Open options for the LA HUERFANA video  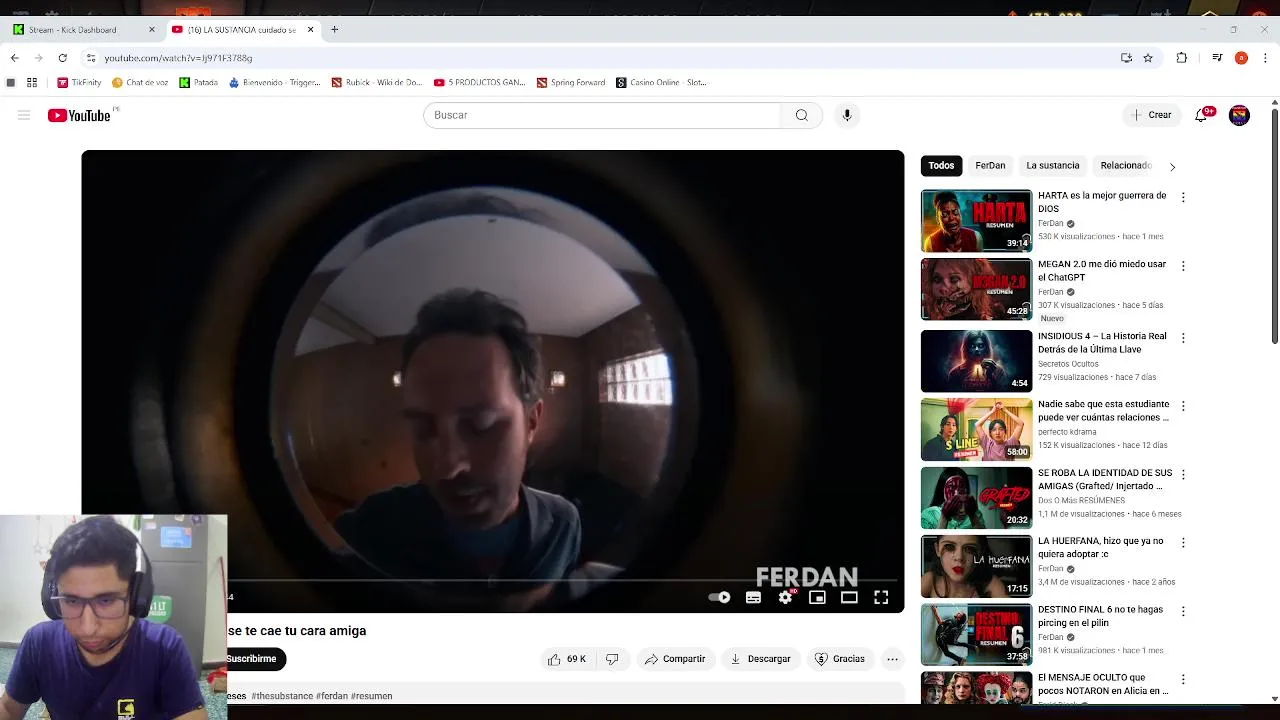point(1183,542)
